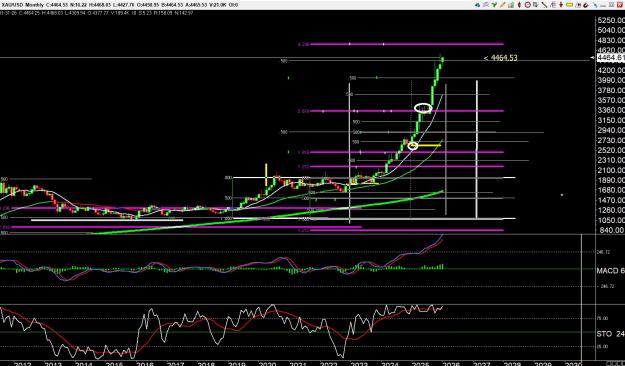Viewport: 625px width, 366px height.
Task: Click the 4830.00 price axis label
Action: tap(611, 41)
